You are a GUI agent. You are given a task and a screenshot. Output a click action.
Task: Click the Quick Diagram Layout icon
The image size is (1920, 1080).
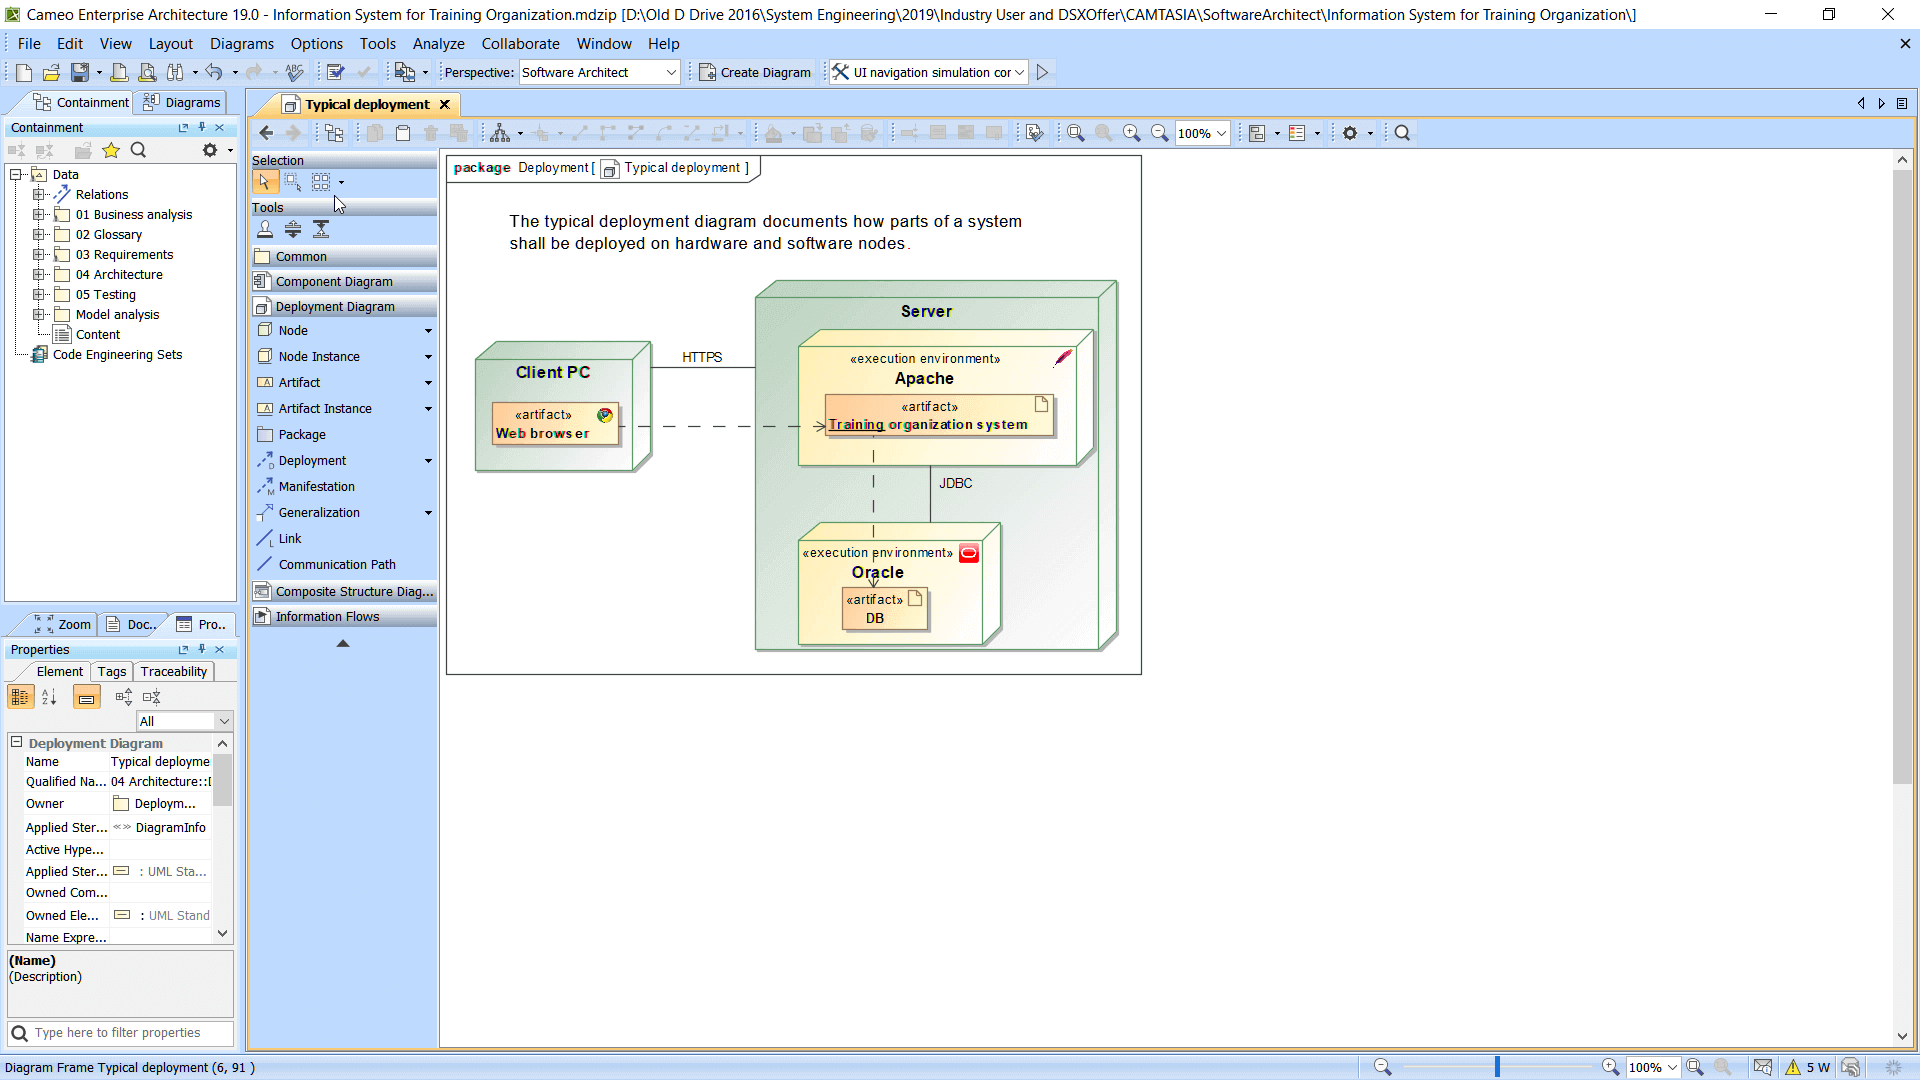click(499, 133)
